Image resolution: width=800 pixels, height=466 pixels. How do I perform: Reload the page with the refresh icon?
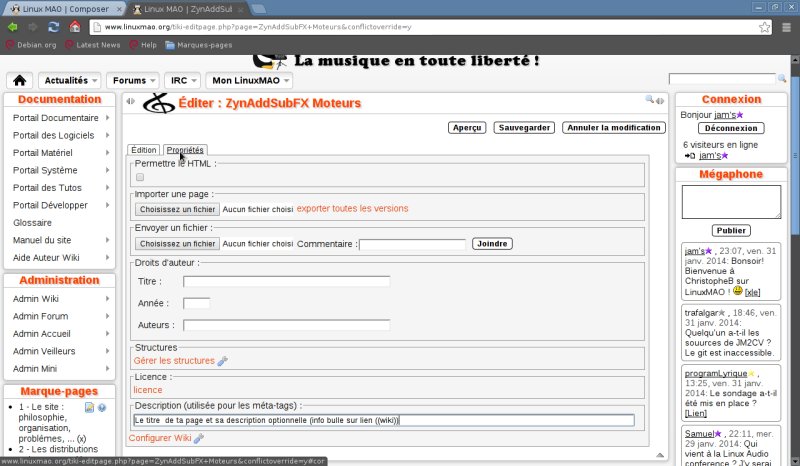pyautogui.click(x=54, y=27)
